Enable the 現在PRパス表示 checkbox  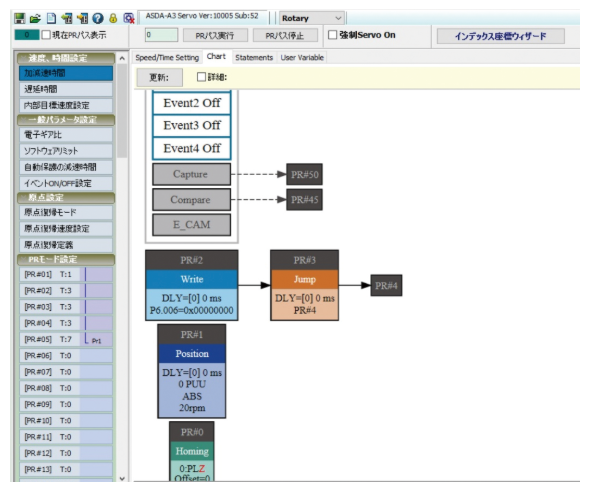[46, 35]
